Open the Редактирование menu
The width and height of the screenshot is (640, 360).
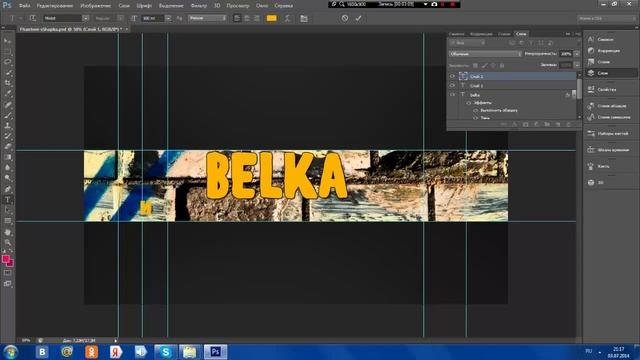point(55,6)
